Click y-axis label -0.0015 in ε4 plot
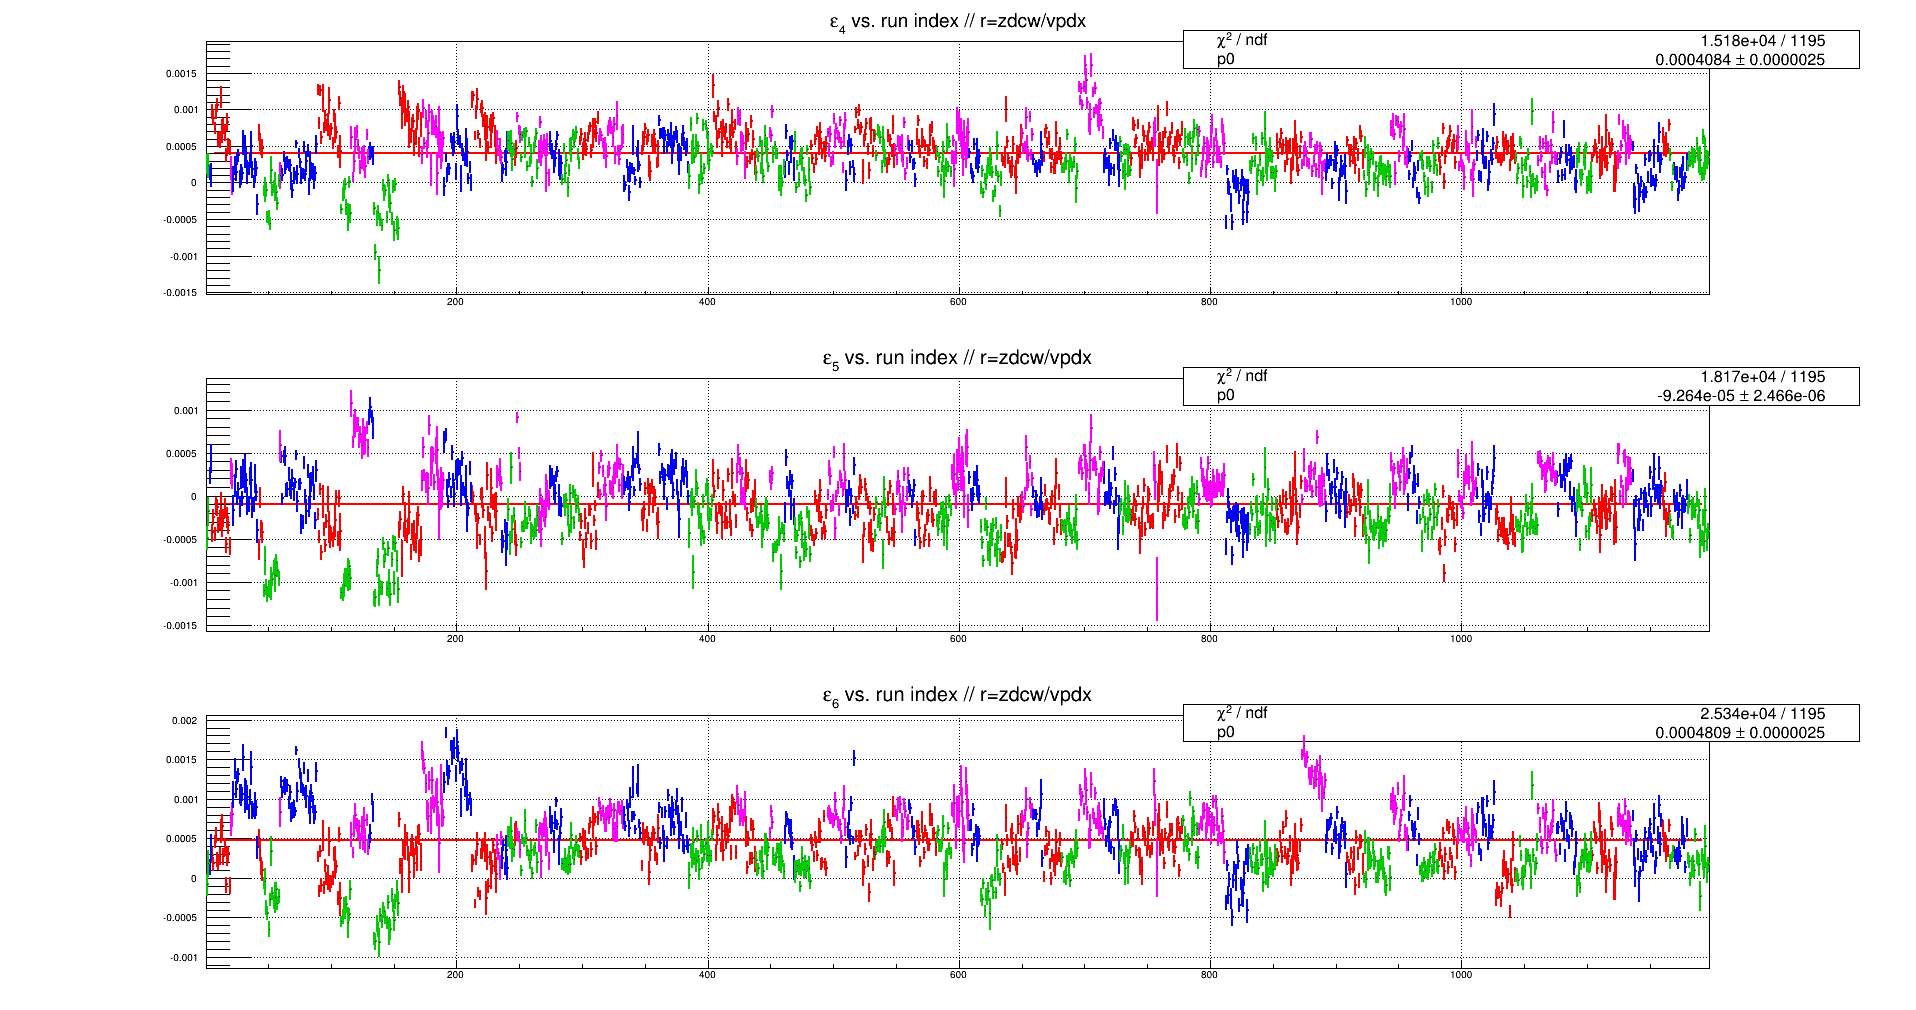The width and height of the screenshot is (1916, 1010). point(180,293)
